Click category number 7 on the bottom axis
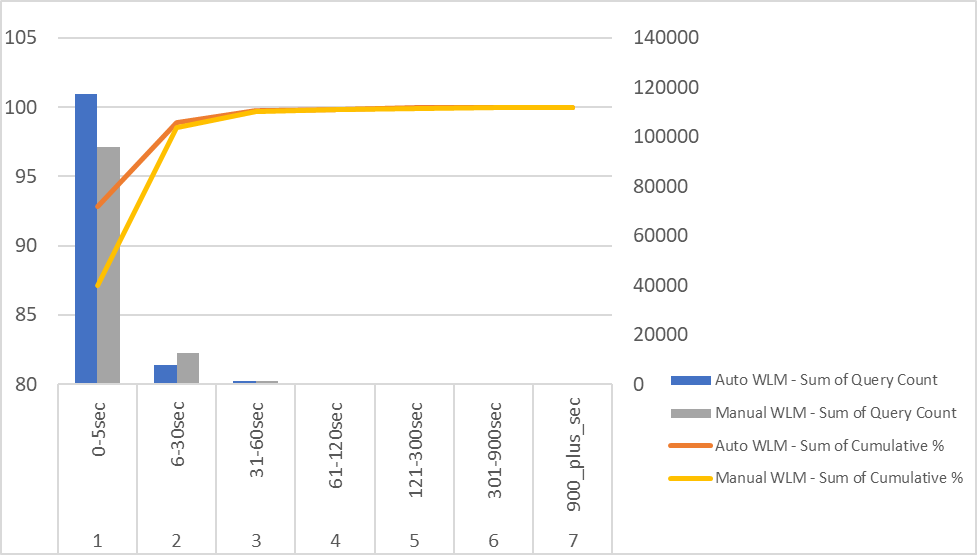This screenshot has height=555, width=977. point(573,541)
